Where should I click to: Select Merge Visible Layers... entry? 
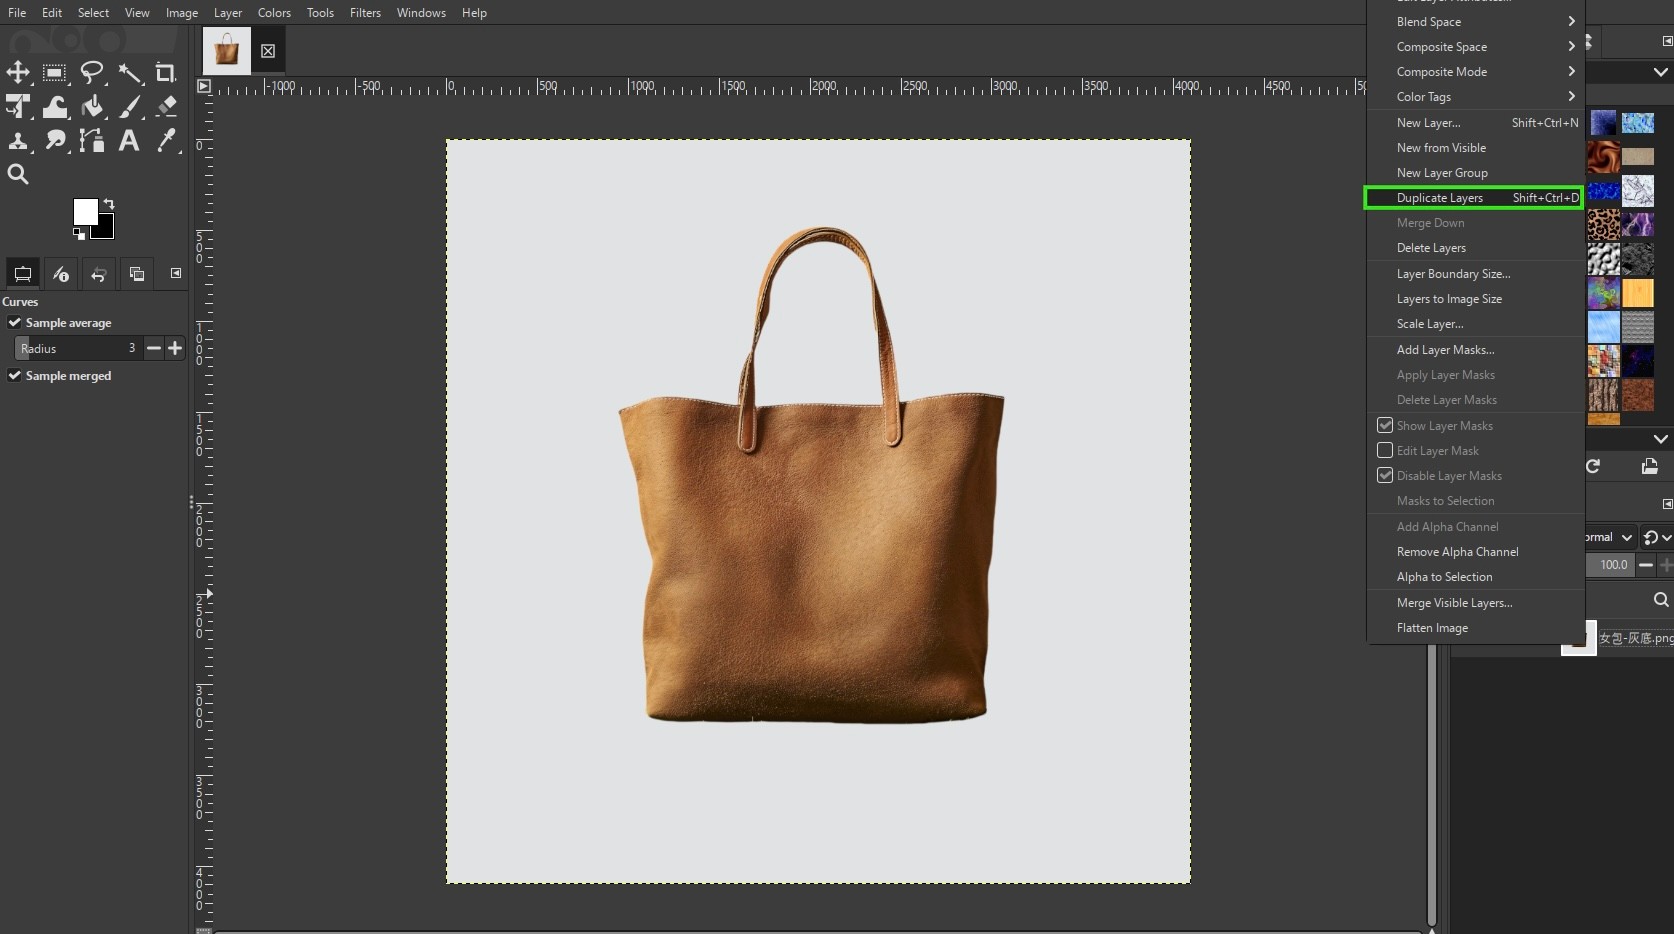tap(1475, 603)
